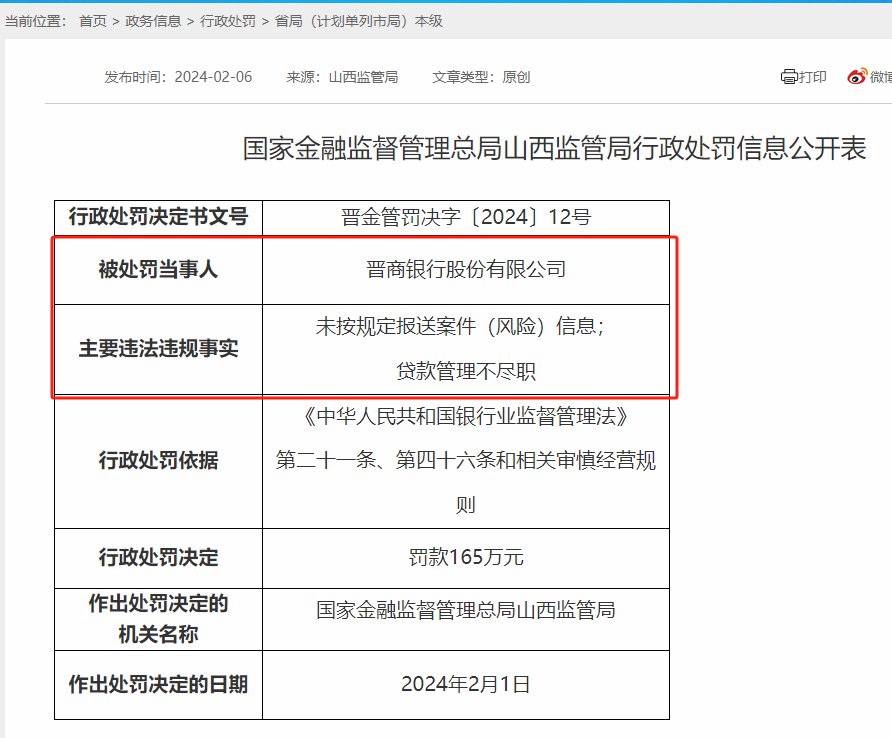The image size is (892, 738).
Task: Select the 主要违法违规事实 header cell
Action: tap(158, 349)
